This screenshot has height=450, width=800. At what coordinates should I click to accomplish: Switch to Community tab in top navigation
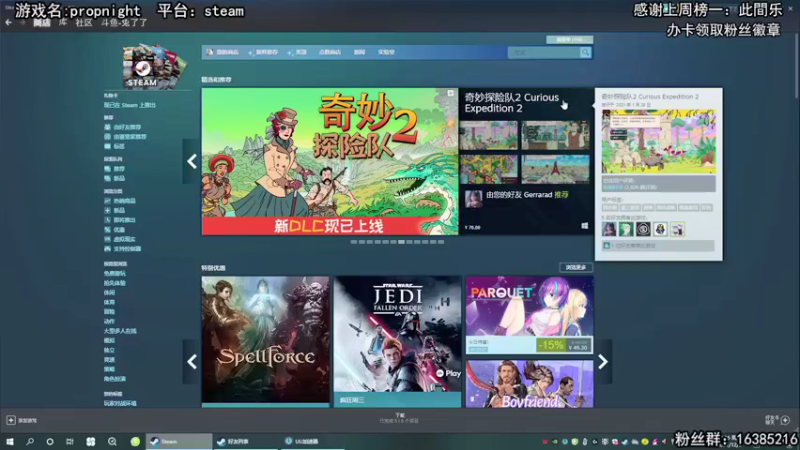[x=84, y=22]
